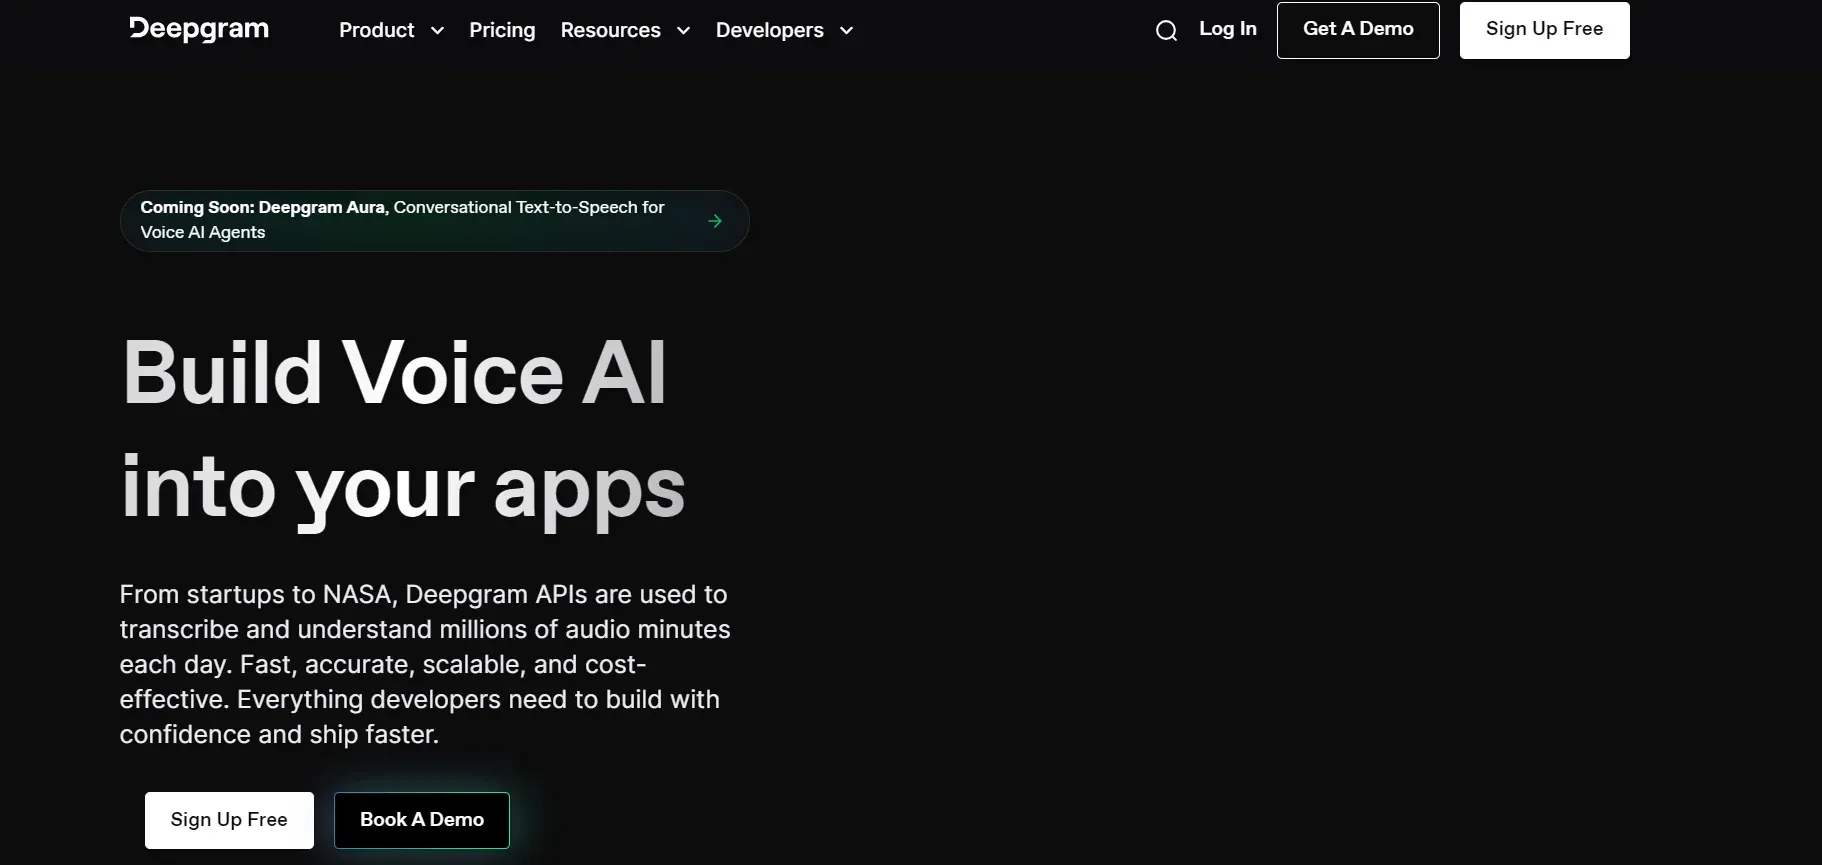The height and width of the screenshot is (865, 1822).
Task: Open the search magnifier icon
Action: [1166, 31]
